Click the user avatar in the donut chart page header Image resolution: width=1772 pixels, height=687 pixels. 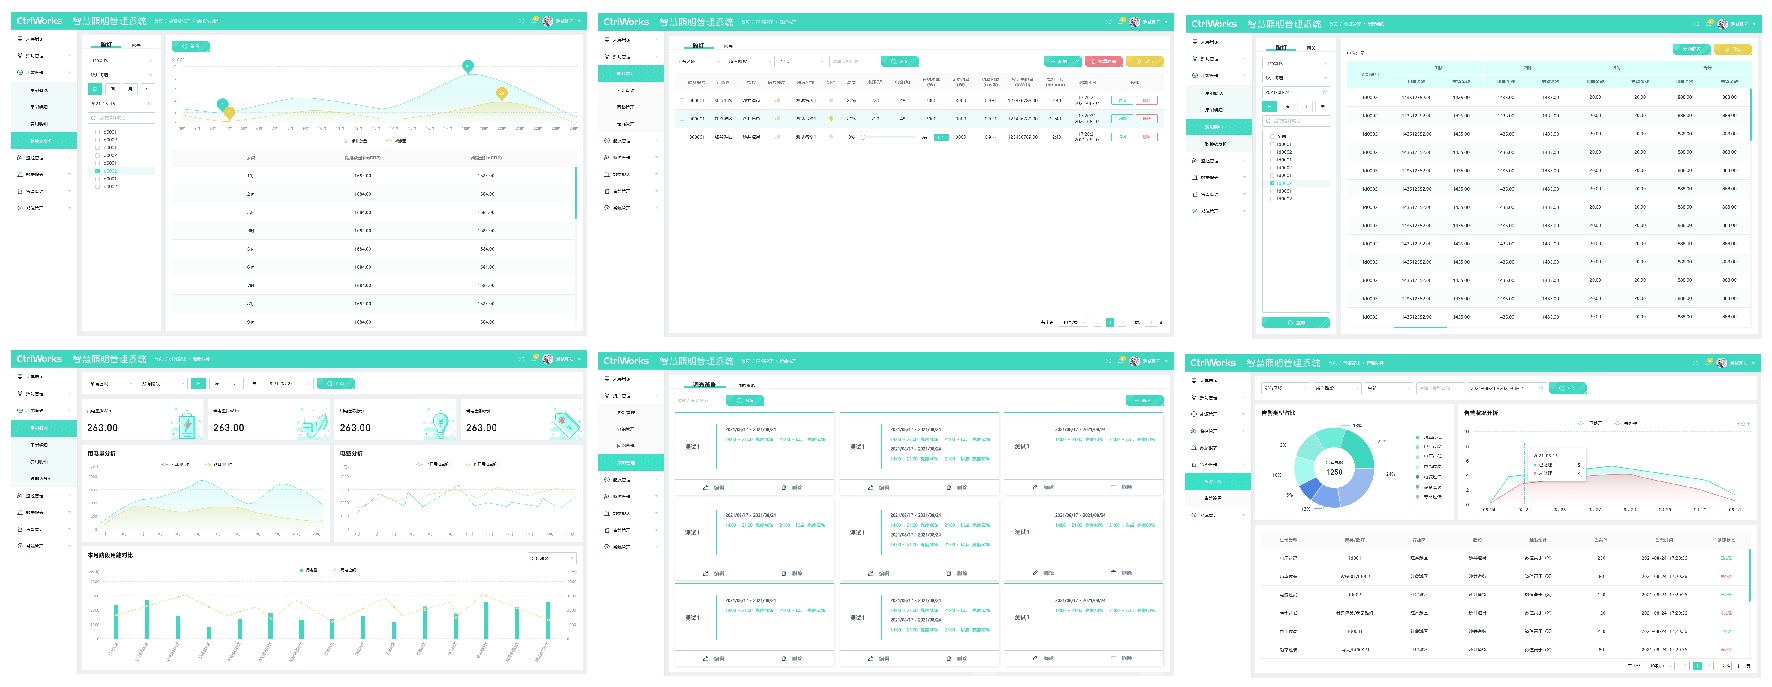(x=1721, y=362)
